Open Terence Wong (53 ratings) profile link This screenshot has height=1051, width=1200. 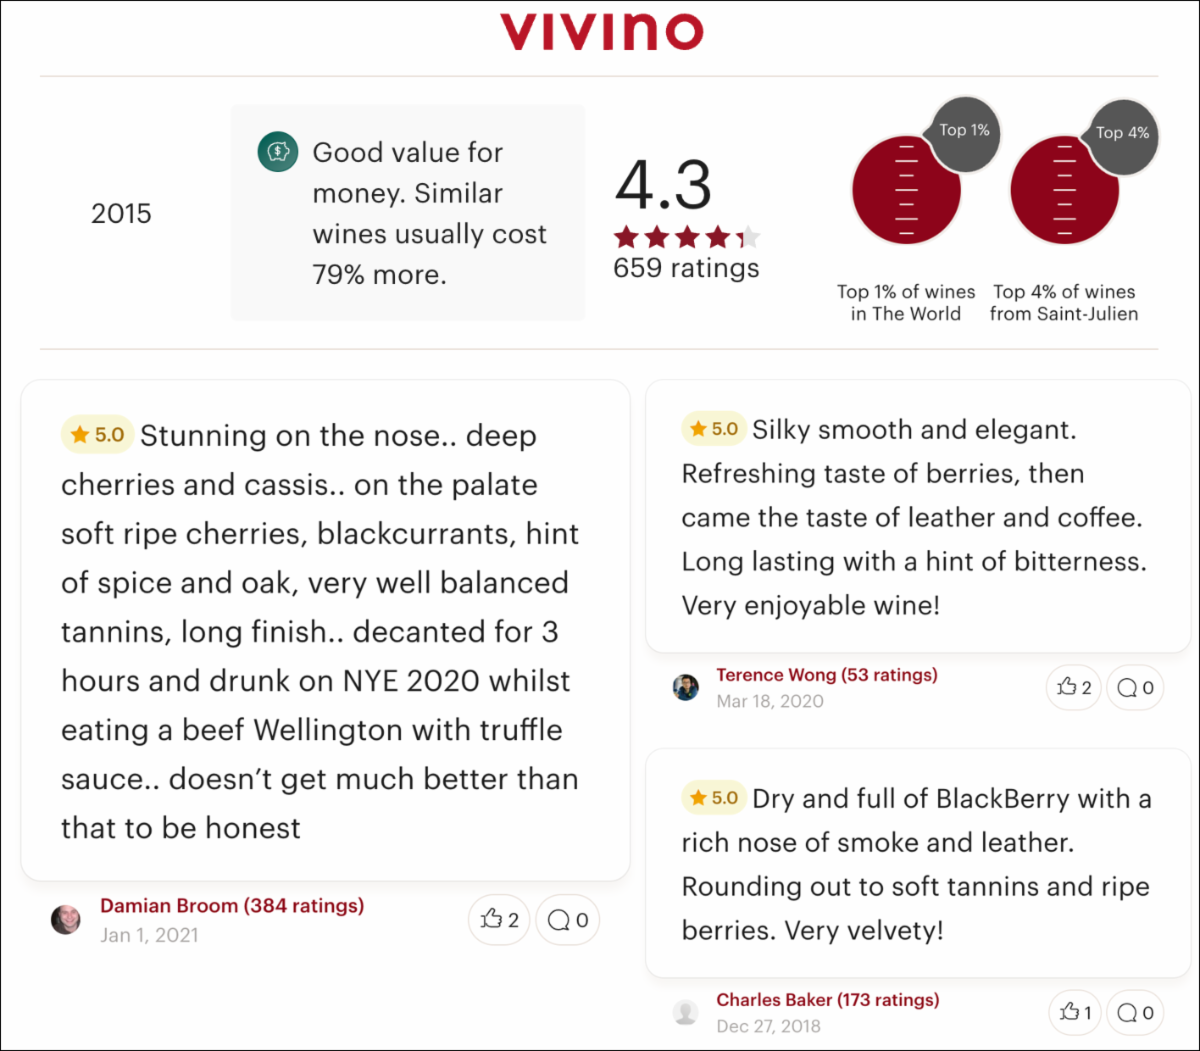tap(827, 675)
